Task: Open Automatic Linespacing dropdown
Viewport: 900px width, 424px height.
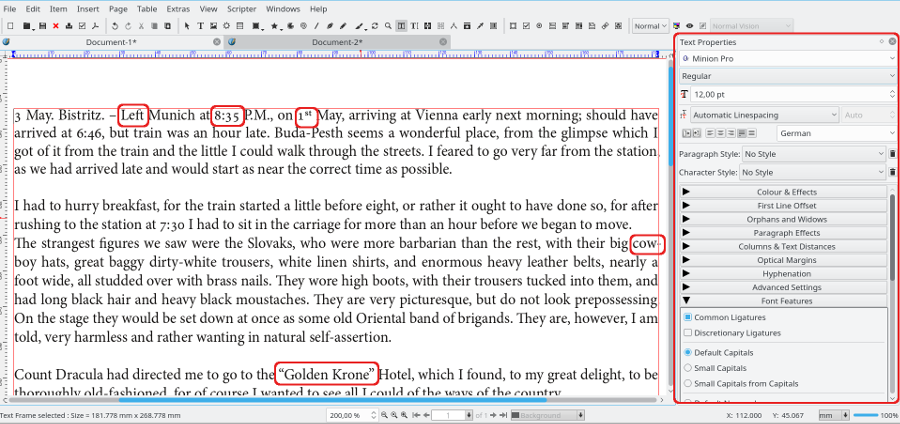Action: click(x=765, y=115)
